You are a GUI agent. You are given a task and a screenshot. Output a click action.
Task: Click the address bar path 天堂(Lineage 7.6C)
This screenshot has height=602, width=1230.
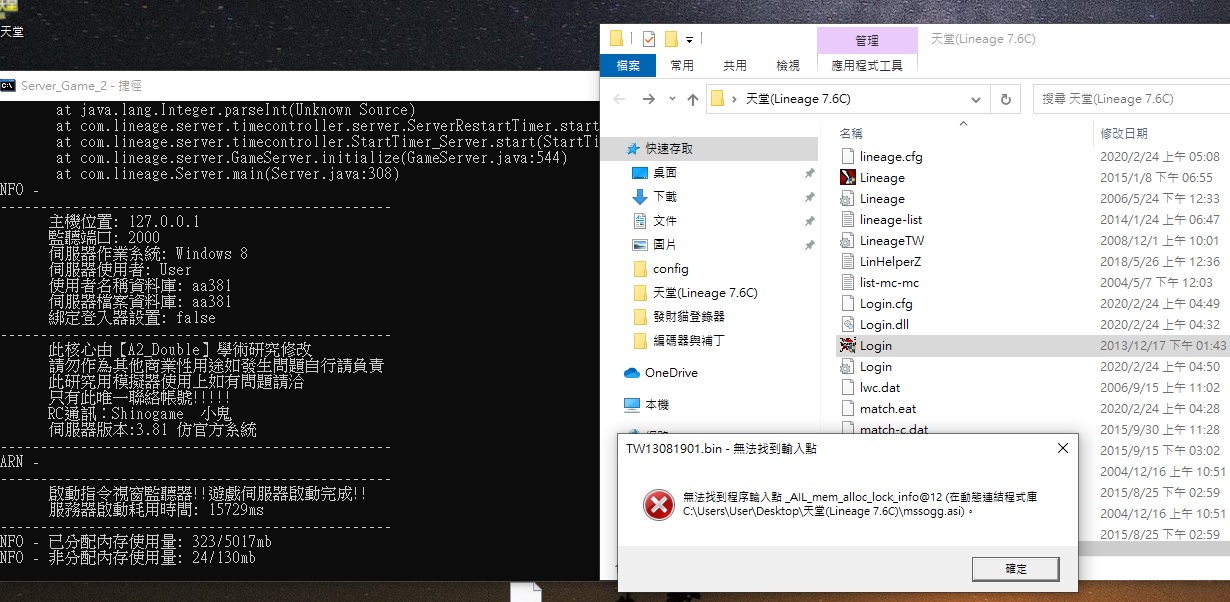coord(798,99)
